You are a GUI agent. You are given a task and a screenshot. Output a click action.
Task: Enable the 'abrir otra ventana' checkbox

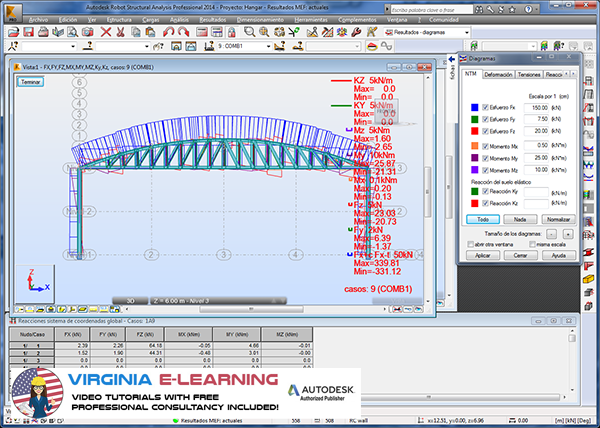tap(470, 244)
